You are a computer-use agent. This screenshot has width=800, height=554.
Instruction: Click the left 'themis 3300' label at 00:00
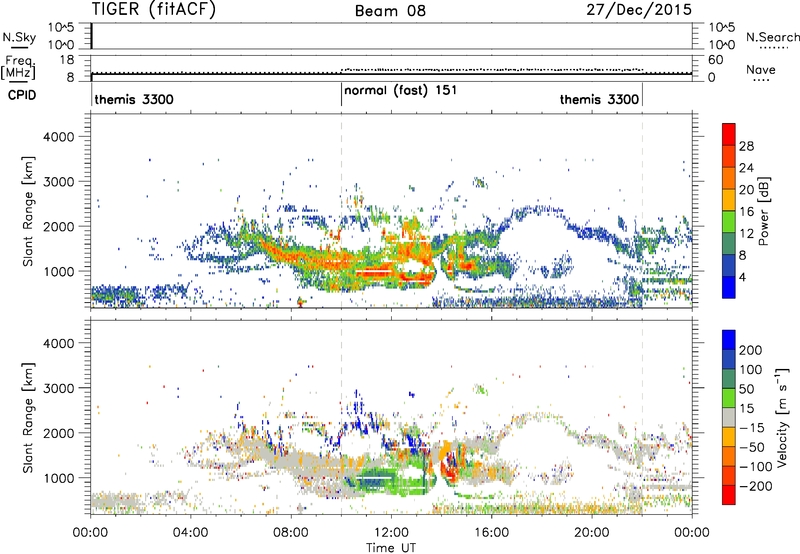click(134, 99)
